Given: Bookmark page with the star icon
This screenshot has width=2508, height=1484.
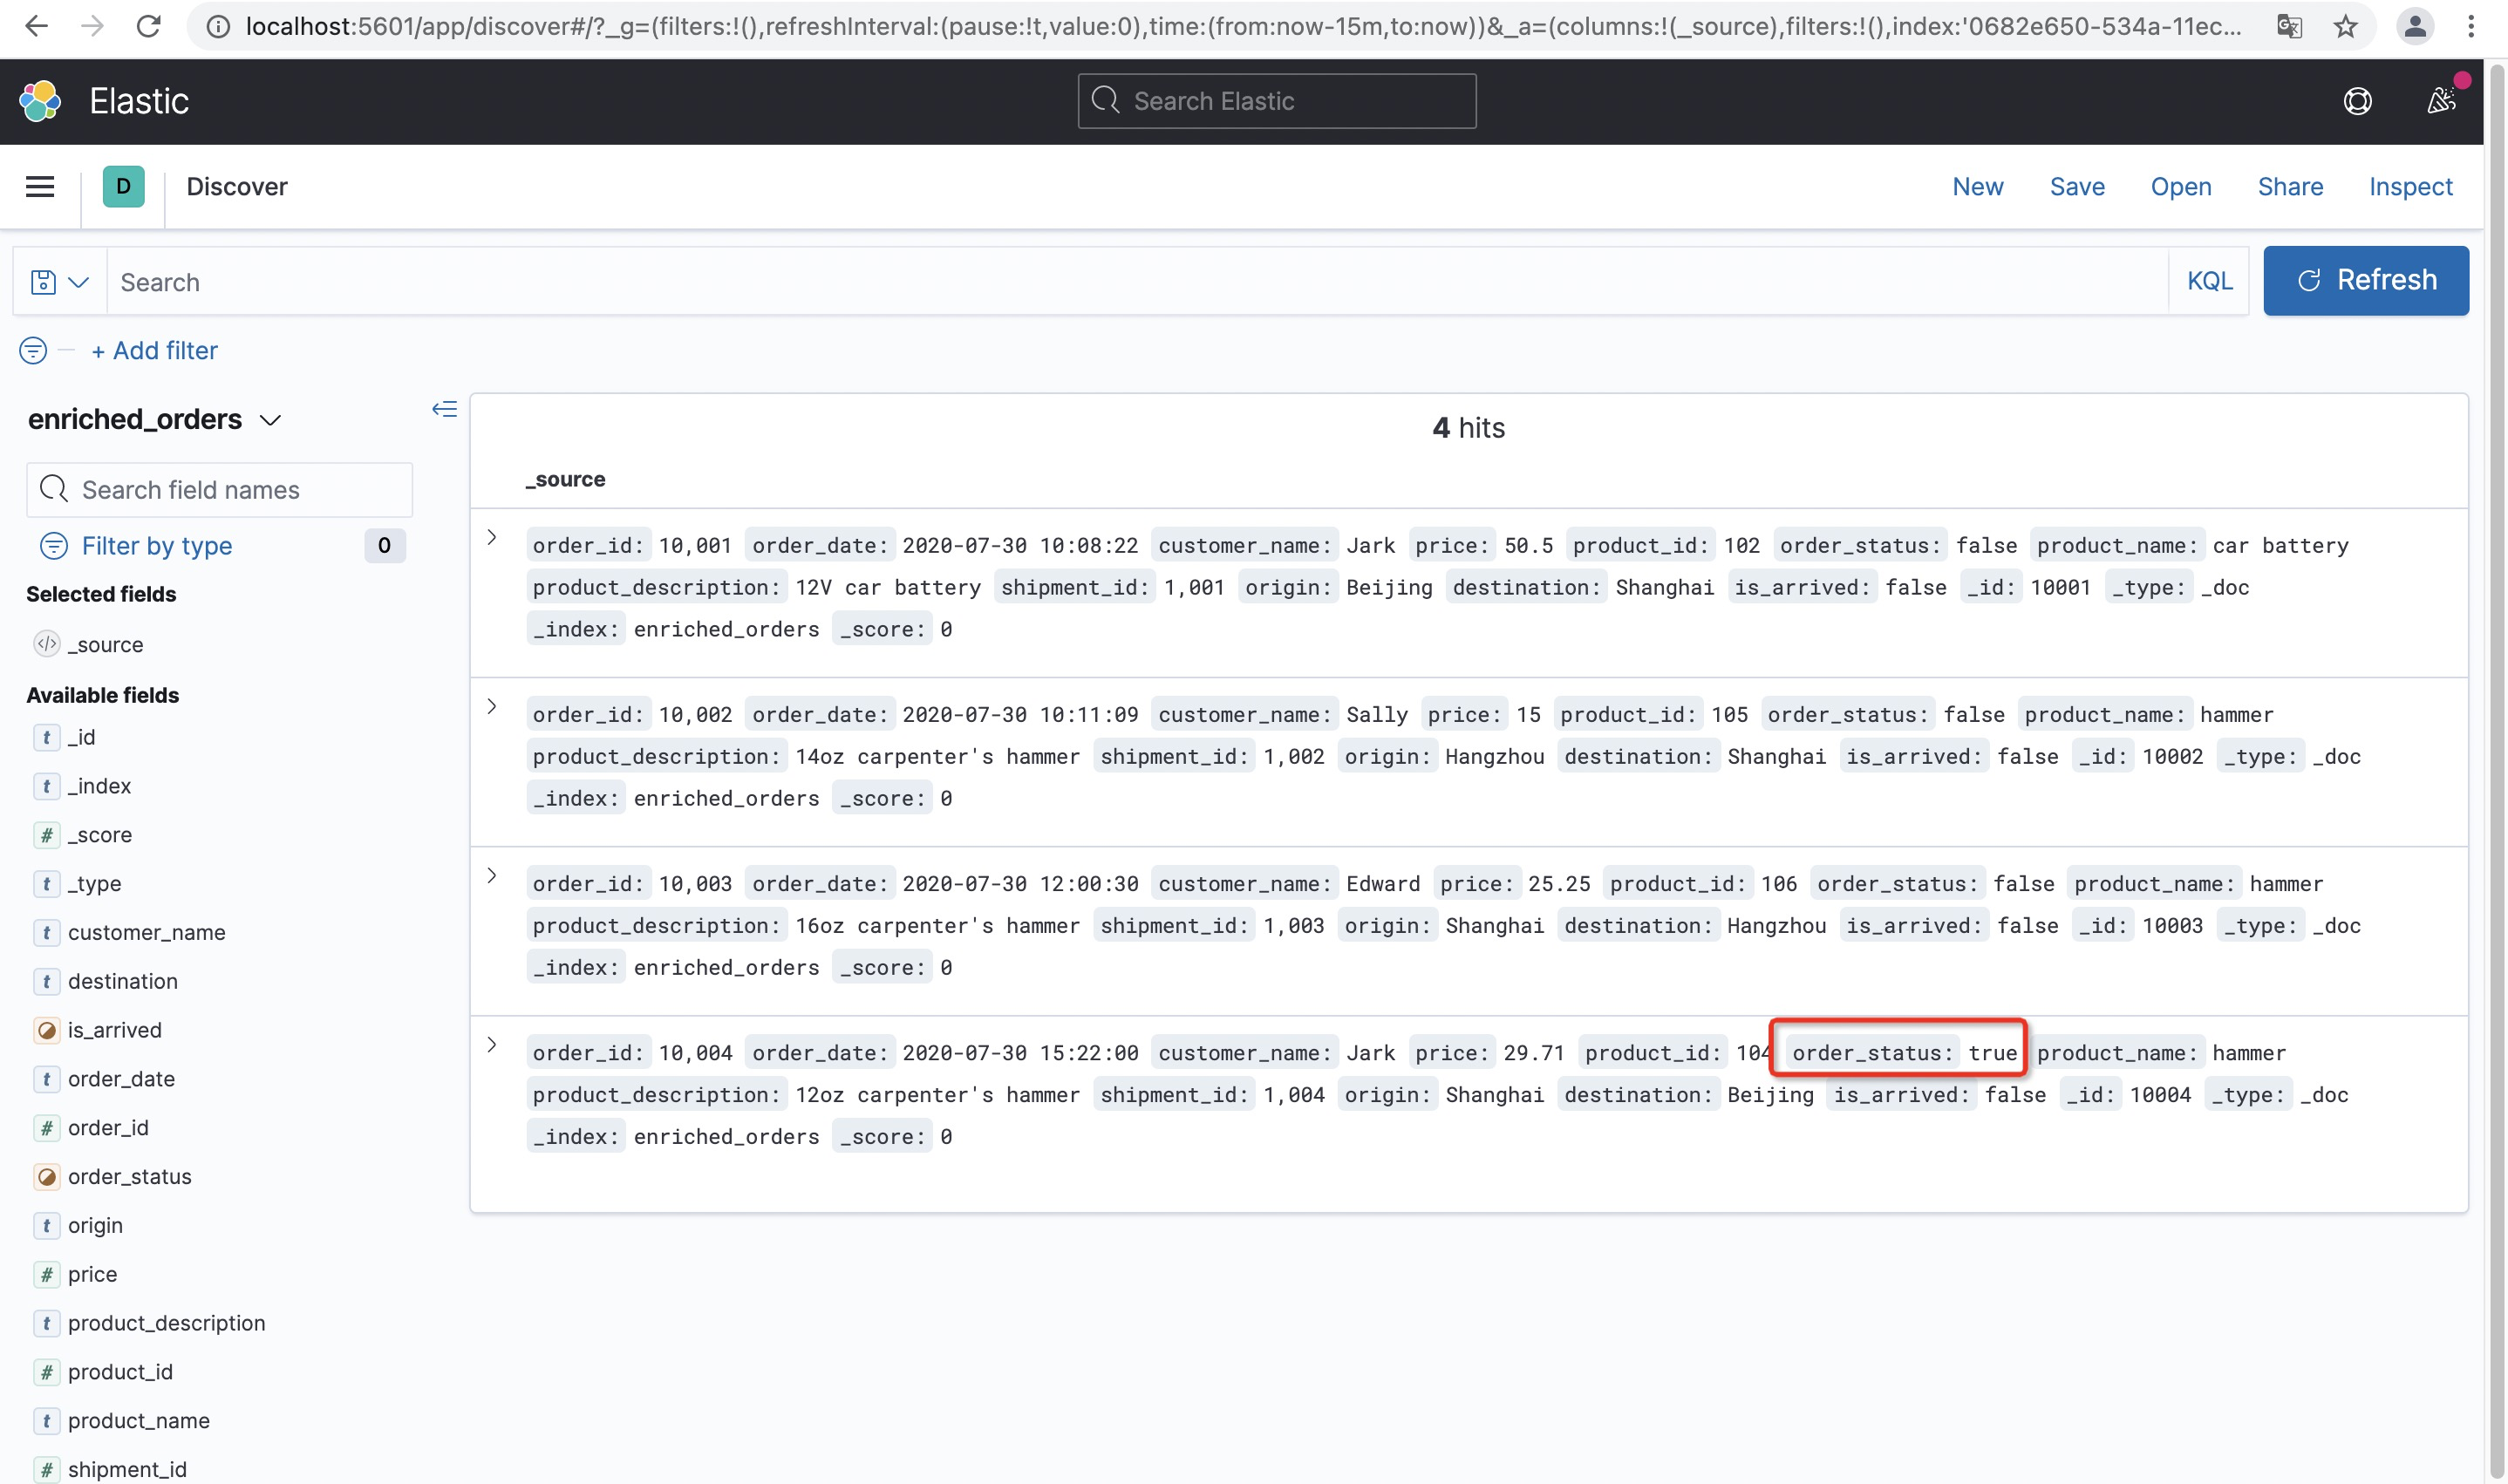Looking at the screenshot, I should 2345,27.
